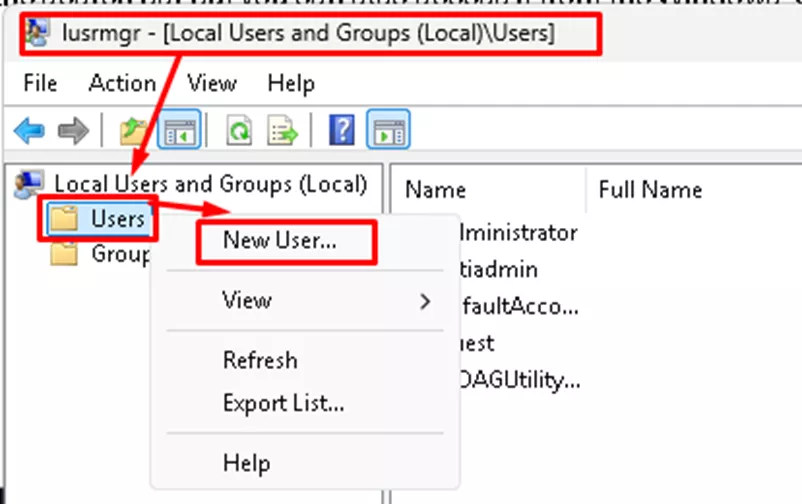Click the Back arrow toolbar icon

click(29, 130)
